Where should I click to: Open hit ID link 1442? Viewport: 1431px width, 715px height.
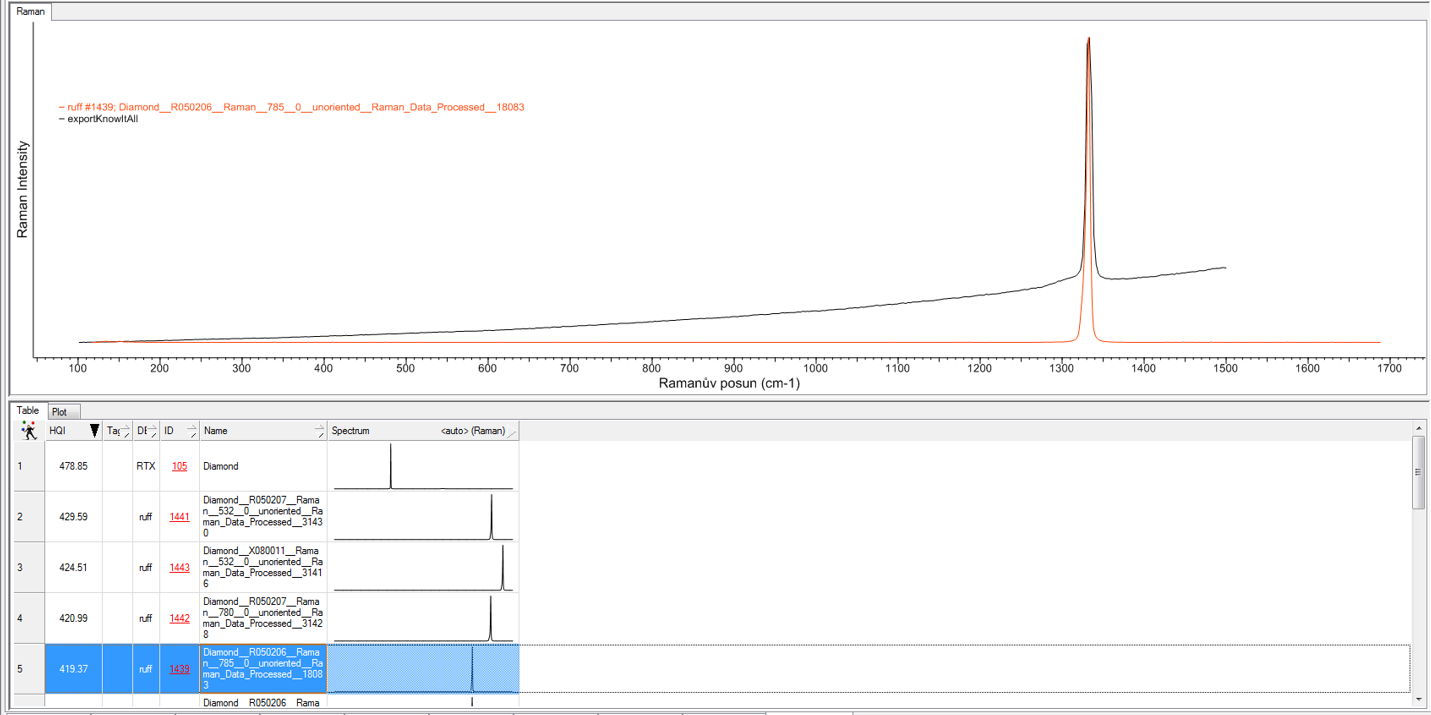179,618
